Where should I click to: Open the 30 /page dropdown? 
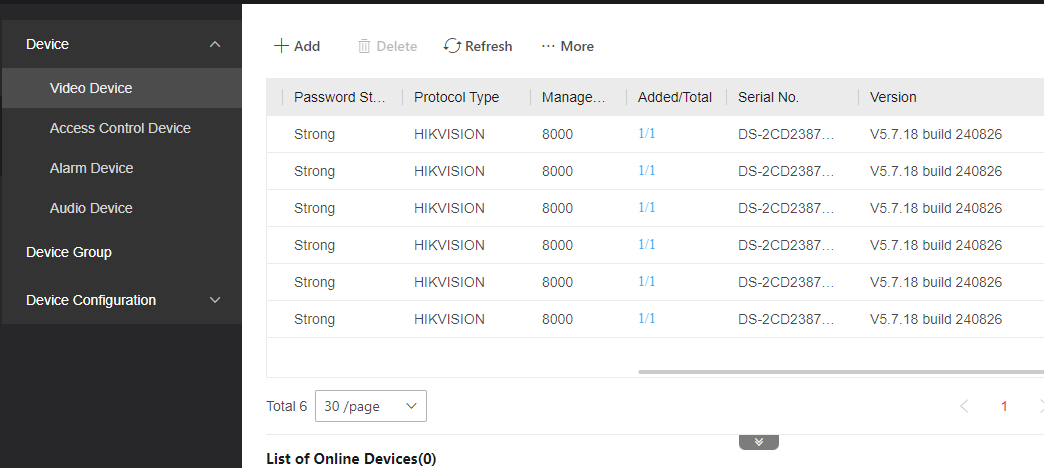[370, 406]
